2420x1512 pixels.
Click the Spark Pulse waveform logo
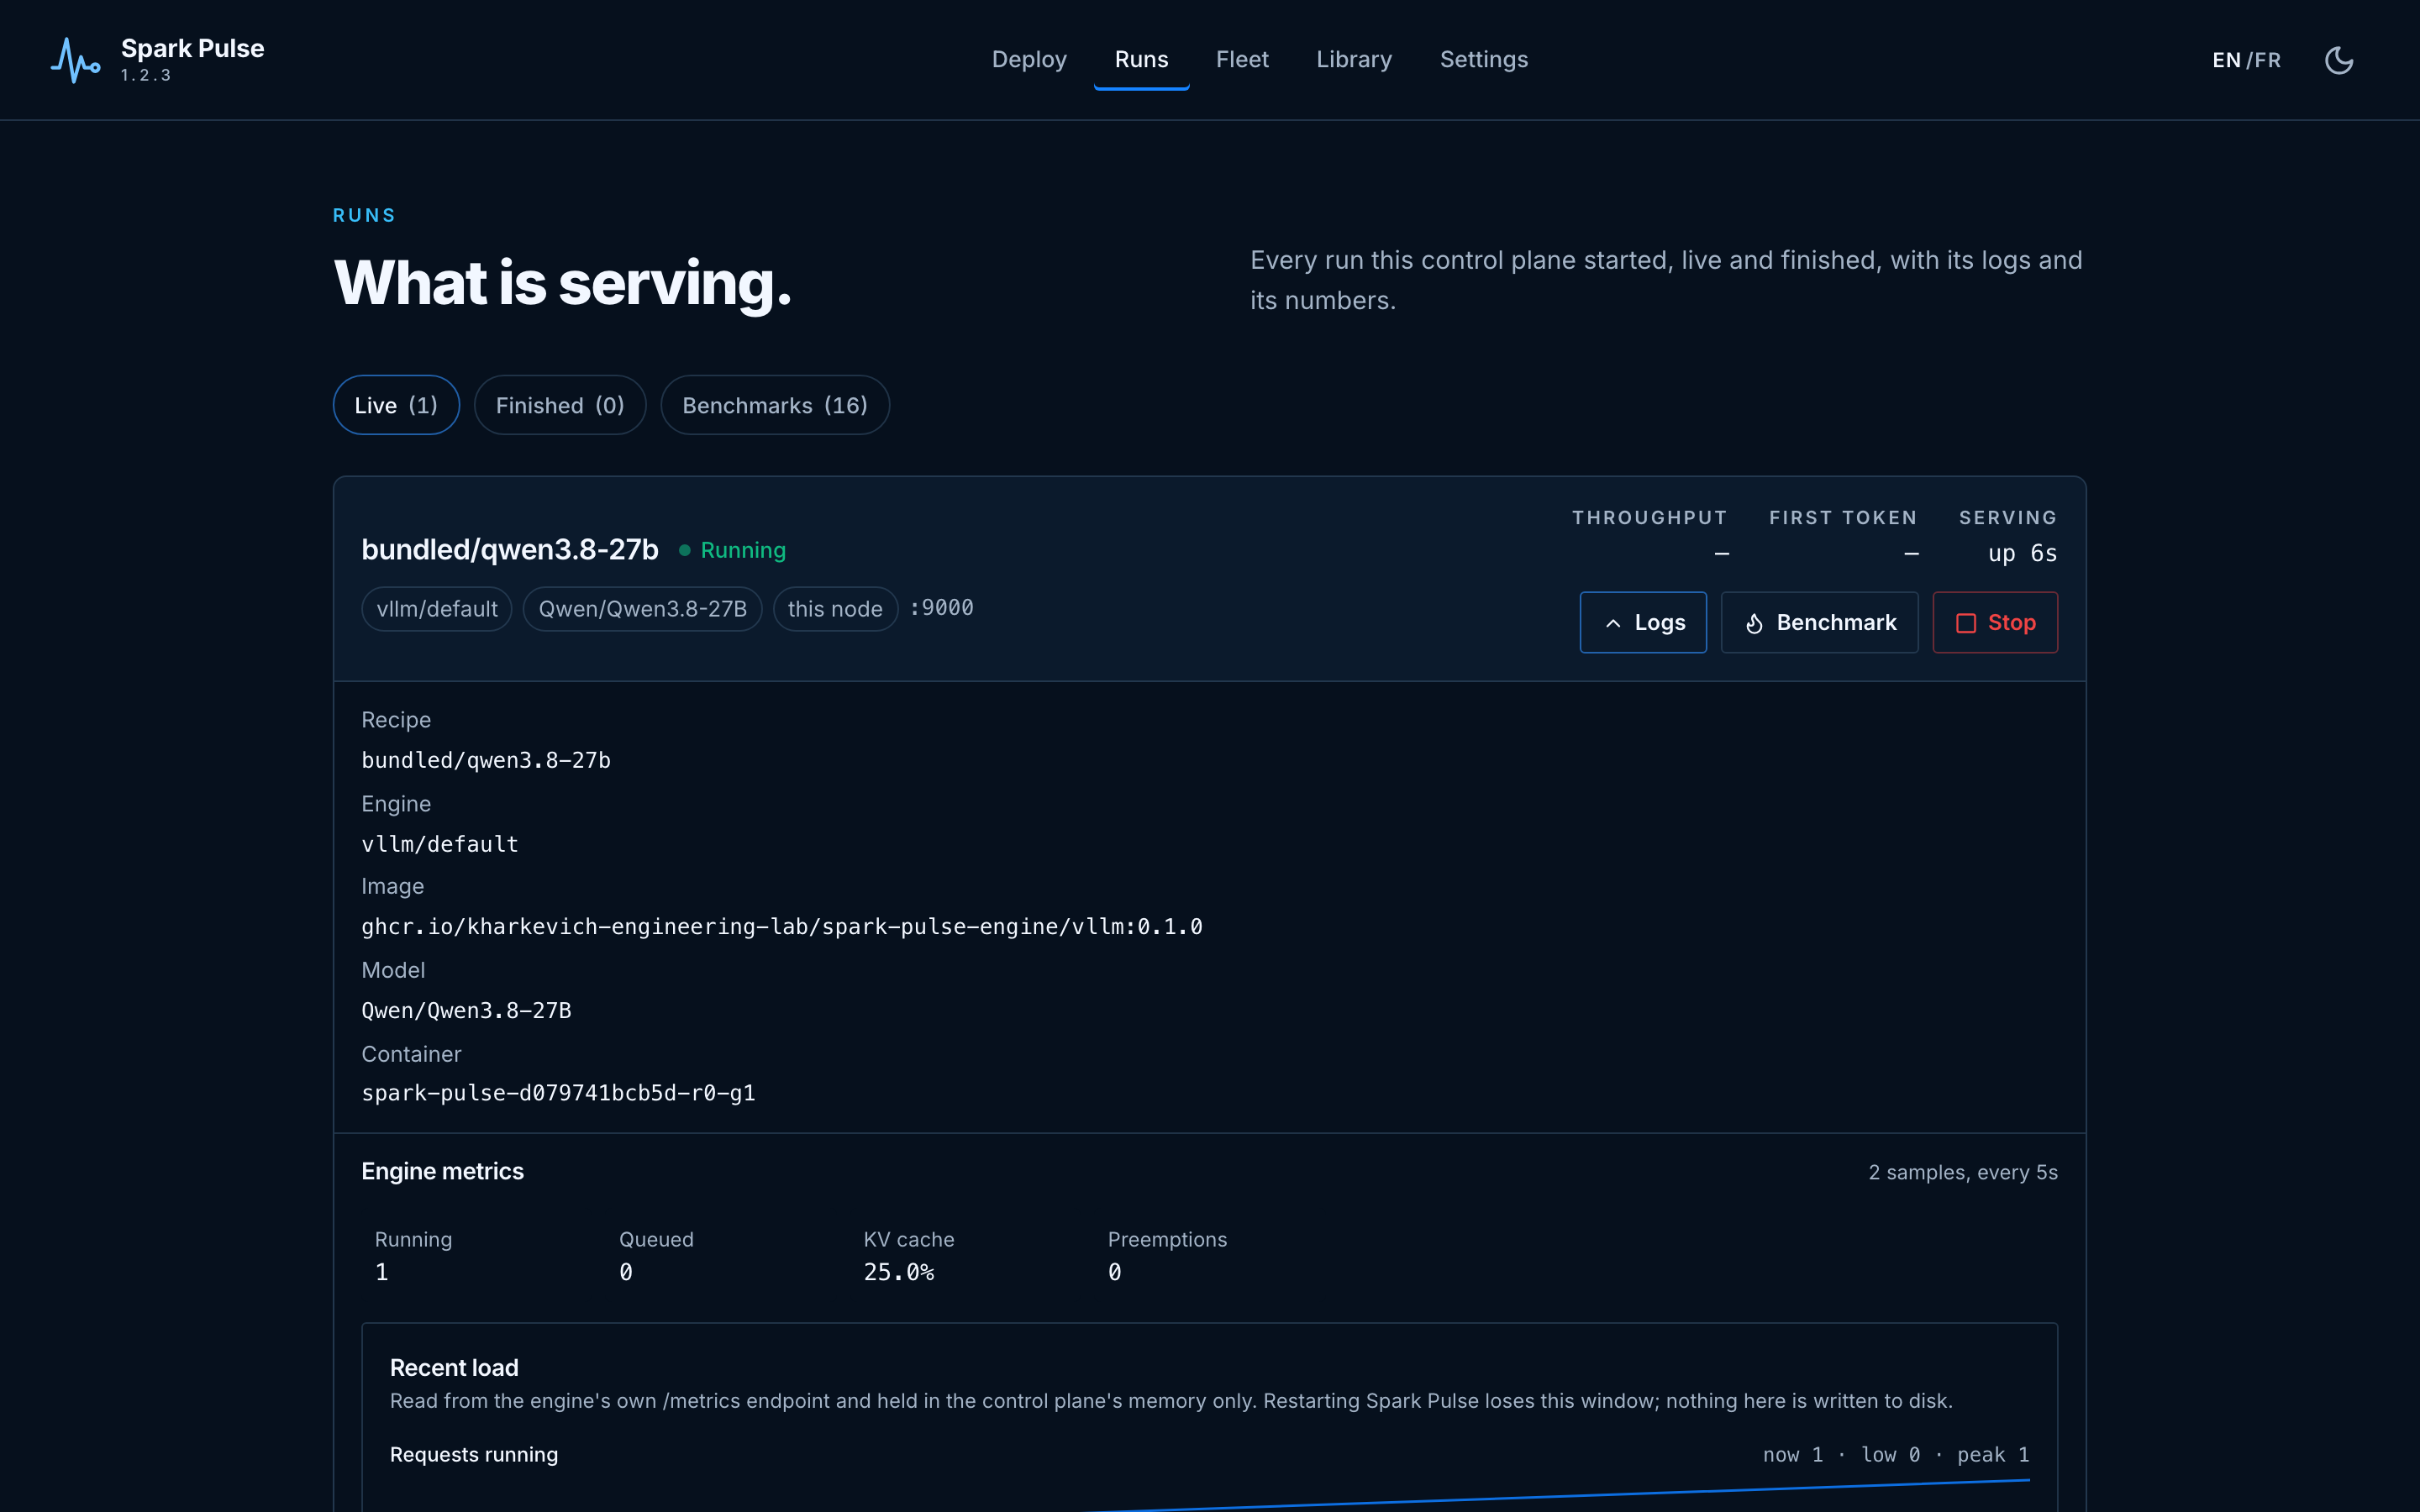pyautogui.click(x=76, y=60)
